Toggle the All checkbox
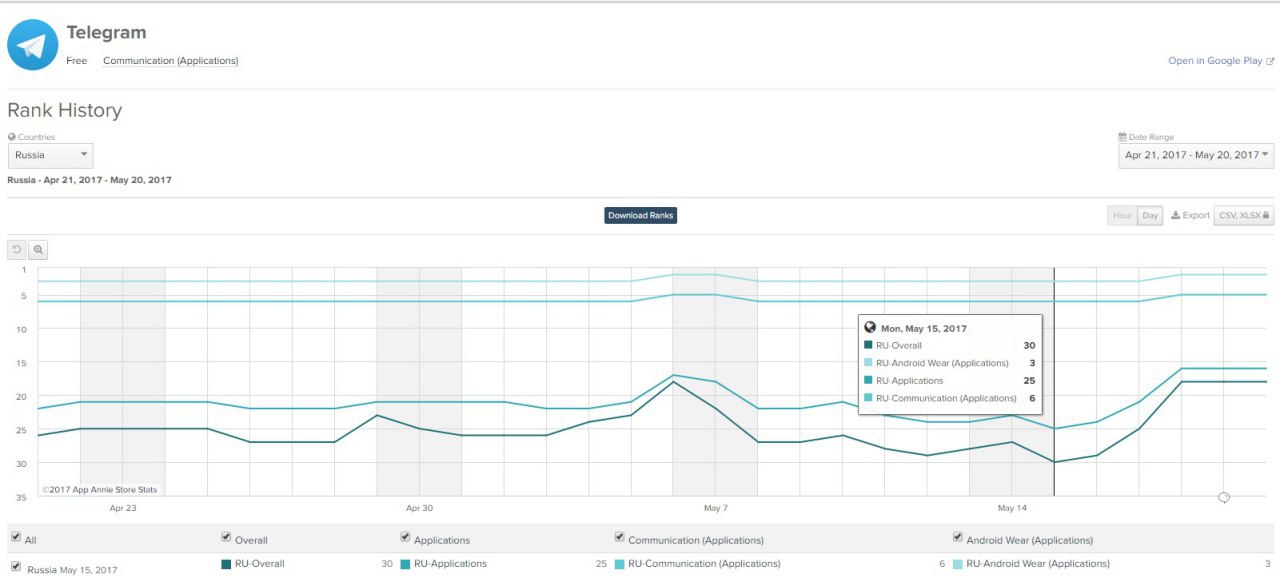Image resolution: width=1280 pixels, height=586 pixels. pos(15,537)
